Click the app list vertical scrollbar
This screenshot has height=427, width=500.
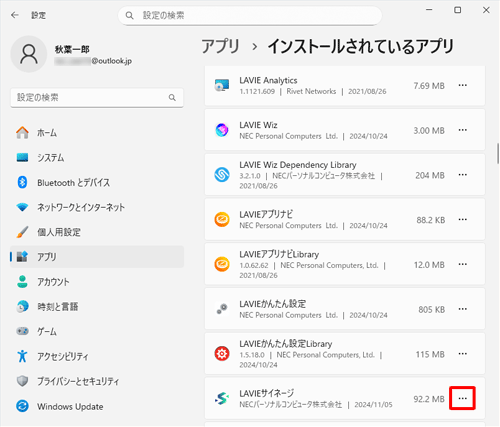pyautogui.click(x=498, y=153)
